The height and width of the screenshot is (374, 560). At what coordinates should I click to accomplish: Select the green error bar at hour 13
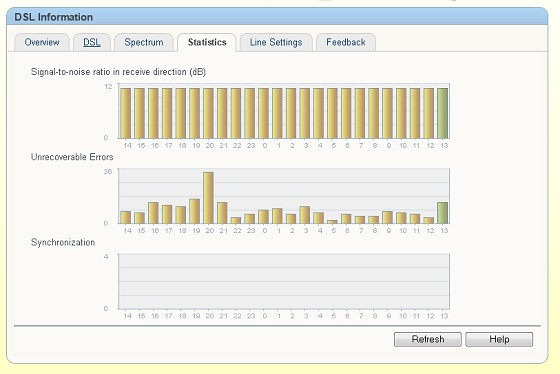coord(442,213)
